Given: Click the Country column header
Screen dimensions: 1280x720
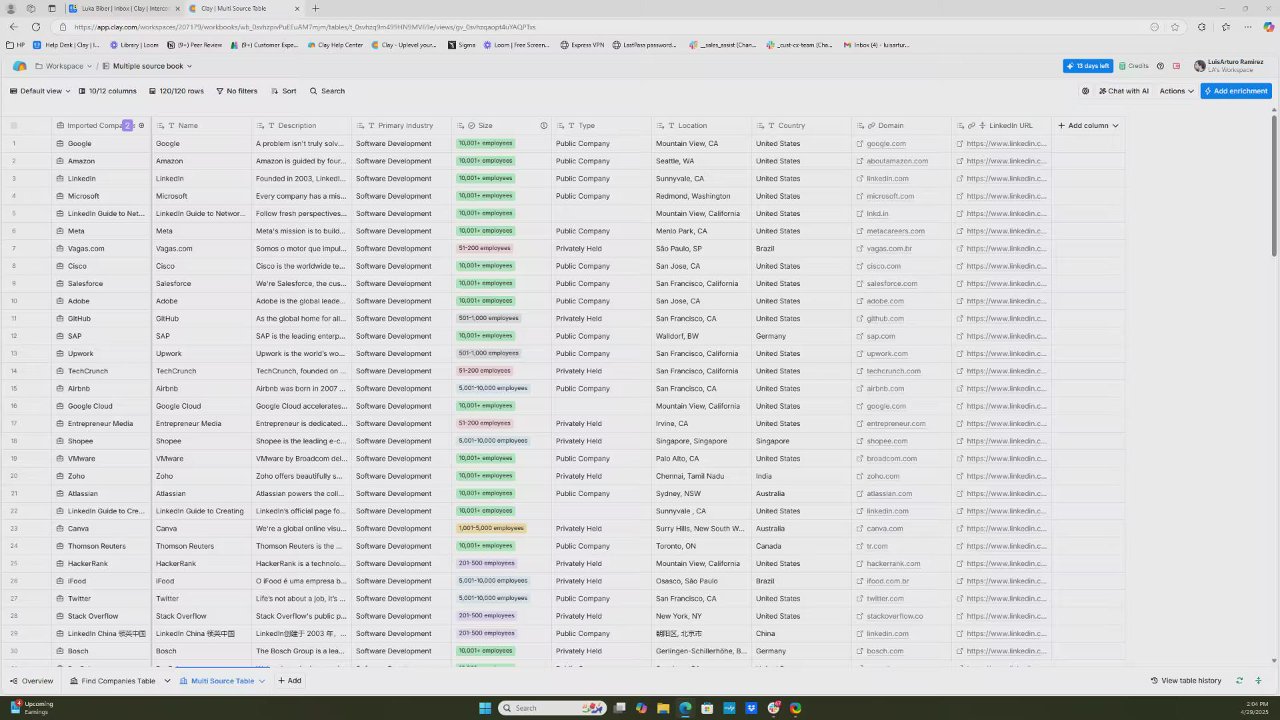Looking at the screenshot, I should point(801,126).
